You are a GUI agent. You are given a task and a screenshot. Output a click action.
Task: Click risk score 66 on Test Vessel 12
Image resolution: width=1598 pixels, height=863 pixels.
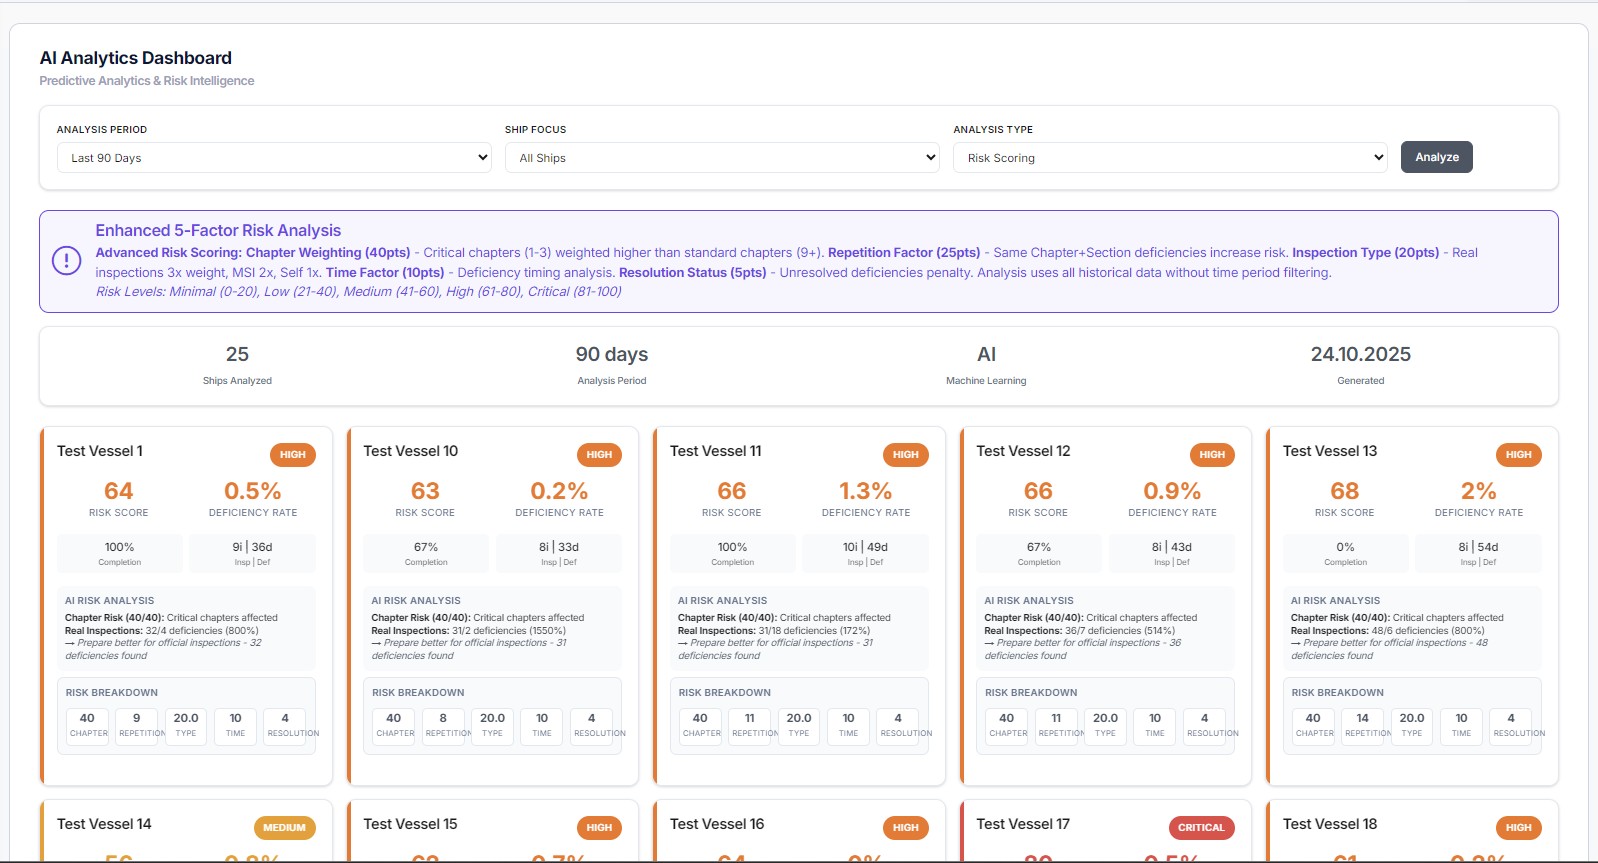pos(1038,491)
